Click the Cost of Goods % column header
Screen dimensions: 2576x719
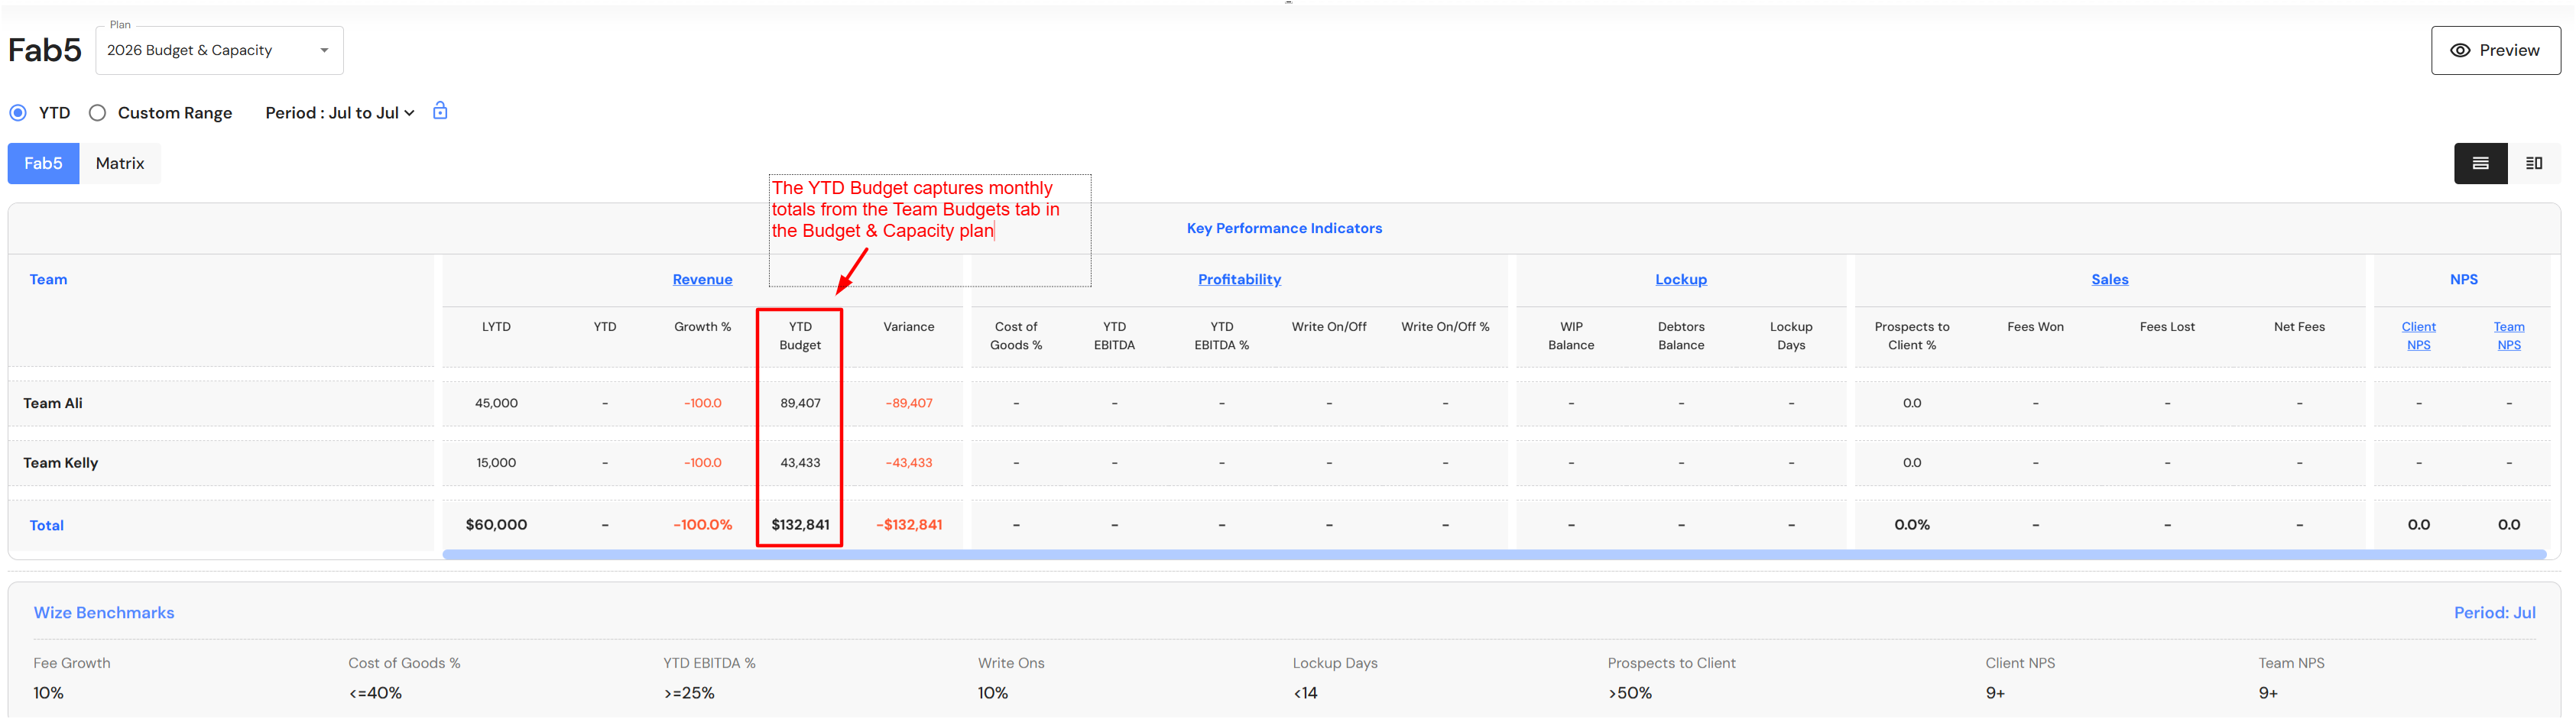[x=1016, y=336]
